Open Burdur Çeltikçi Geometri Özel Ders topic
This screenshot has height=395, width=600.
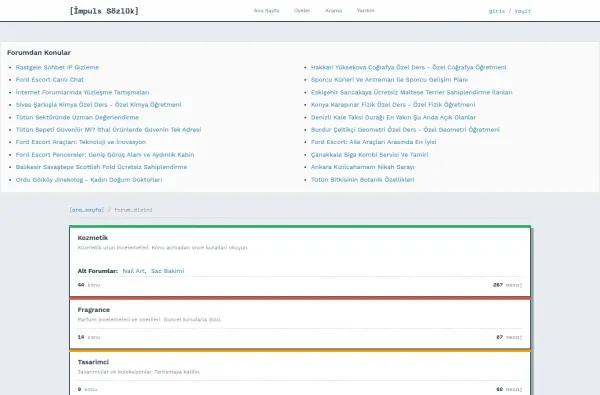(405, 130)
